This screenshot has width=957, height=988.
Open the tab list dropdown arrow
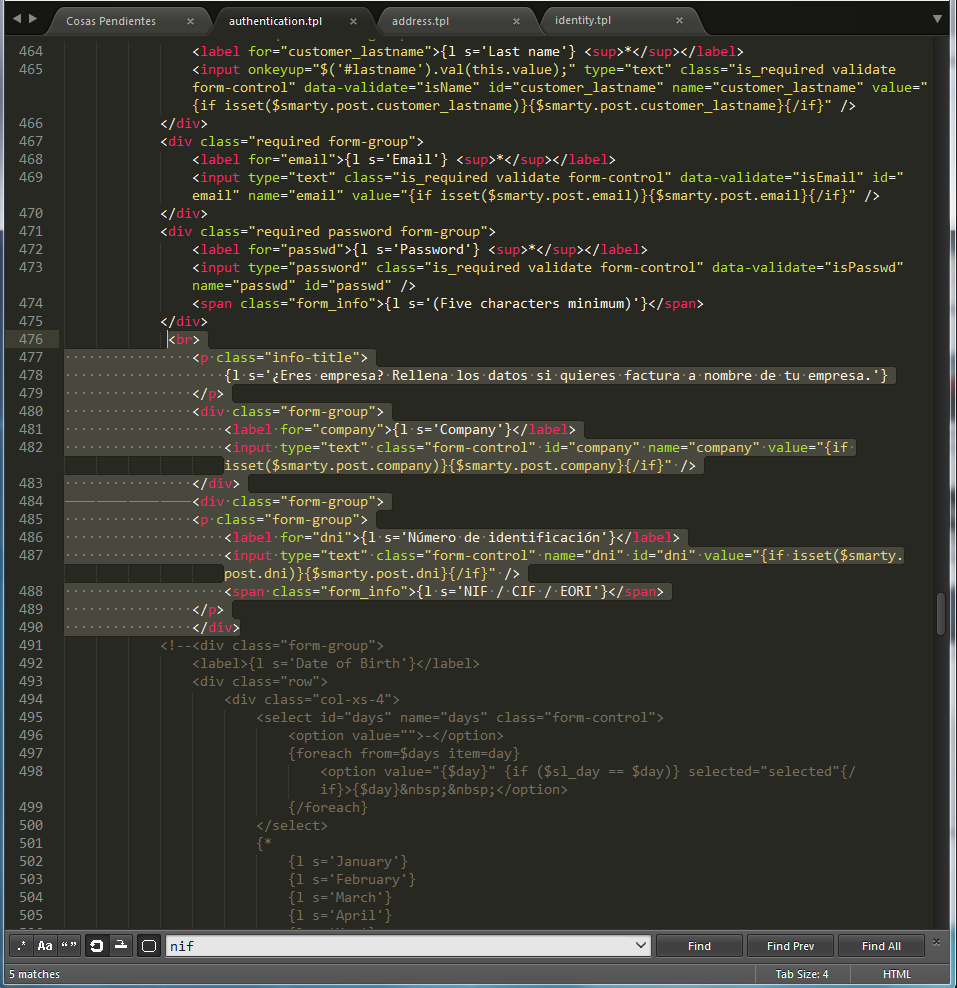937,19
